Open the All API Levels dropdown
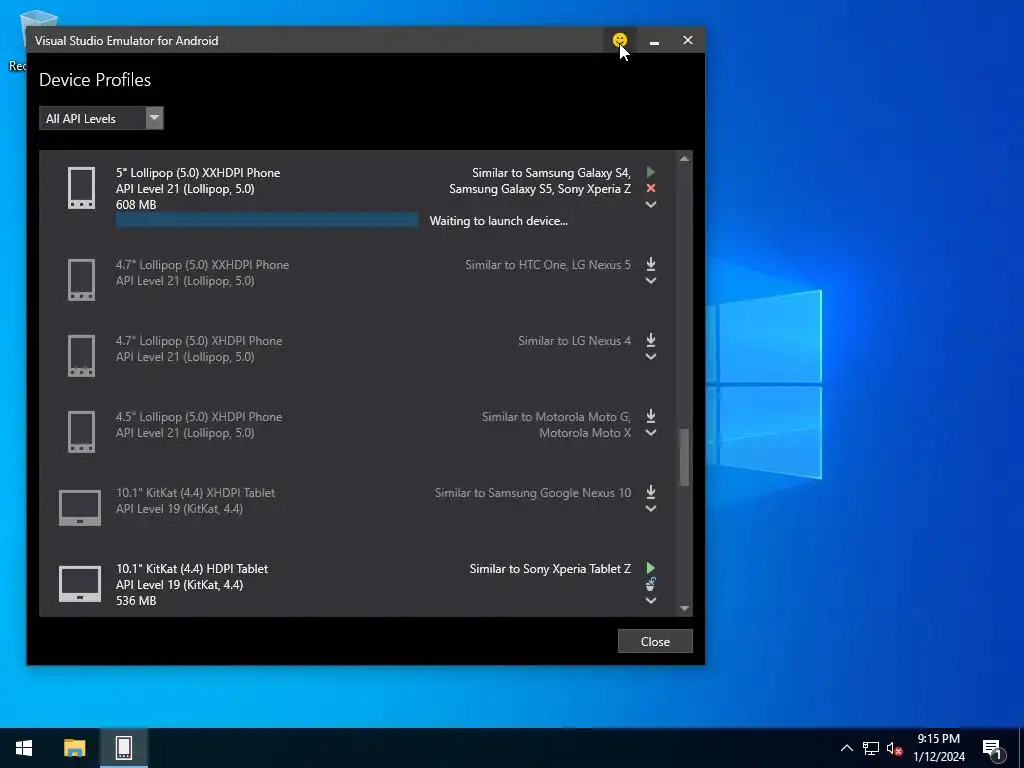The height and width of the screenshot is (768, 1024). click(101, 118)
